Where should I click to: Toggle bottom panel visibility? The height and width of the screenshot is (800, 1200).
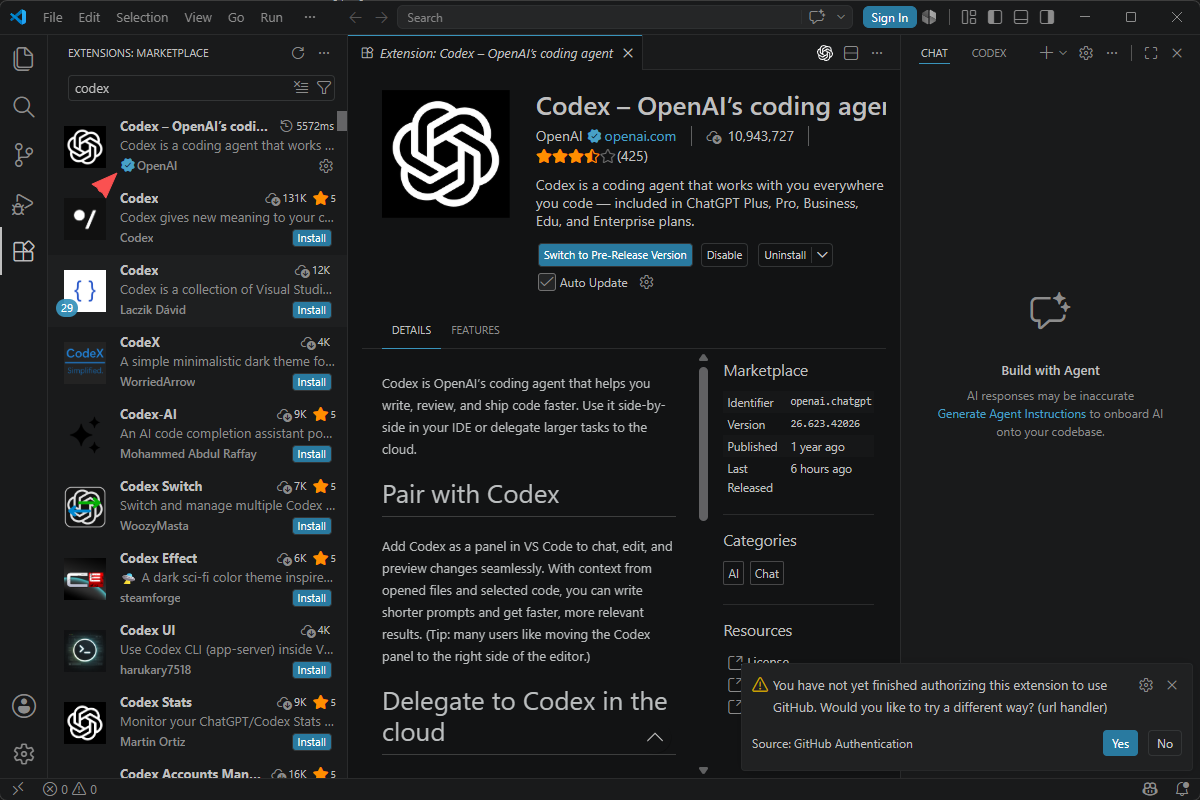click(x=1020, y=17)
